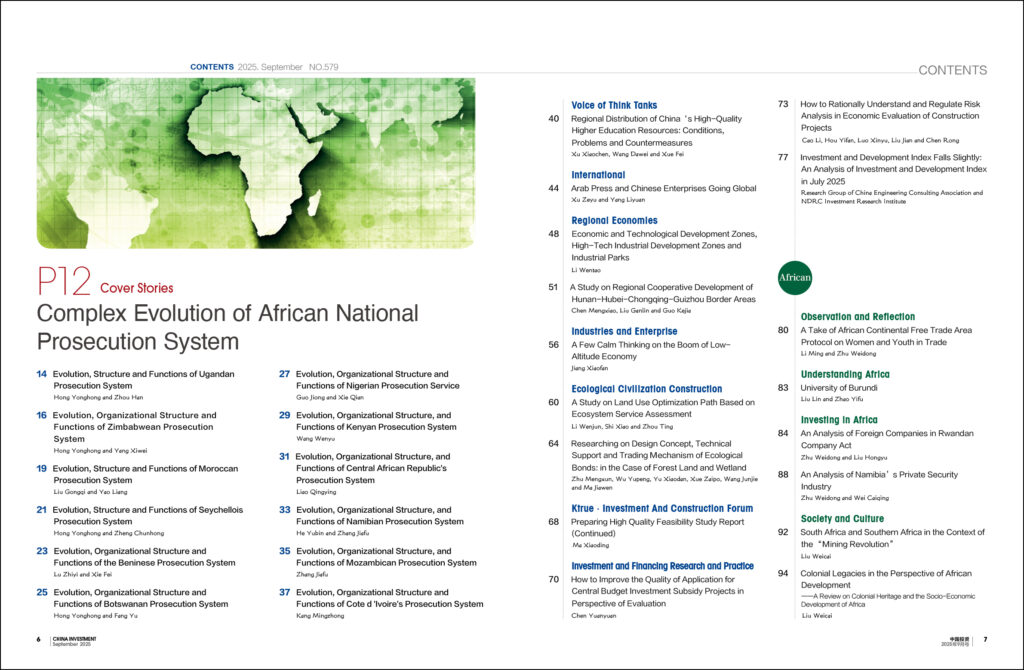This screenshot has width=1024, height=670.
Task: Click the CONTENTS header at top right
Action: point(952,70)
